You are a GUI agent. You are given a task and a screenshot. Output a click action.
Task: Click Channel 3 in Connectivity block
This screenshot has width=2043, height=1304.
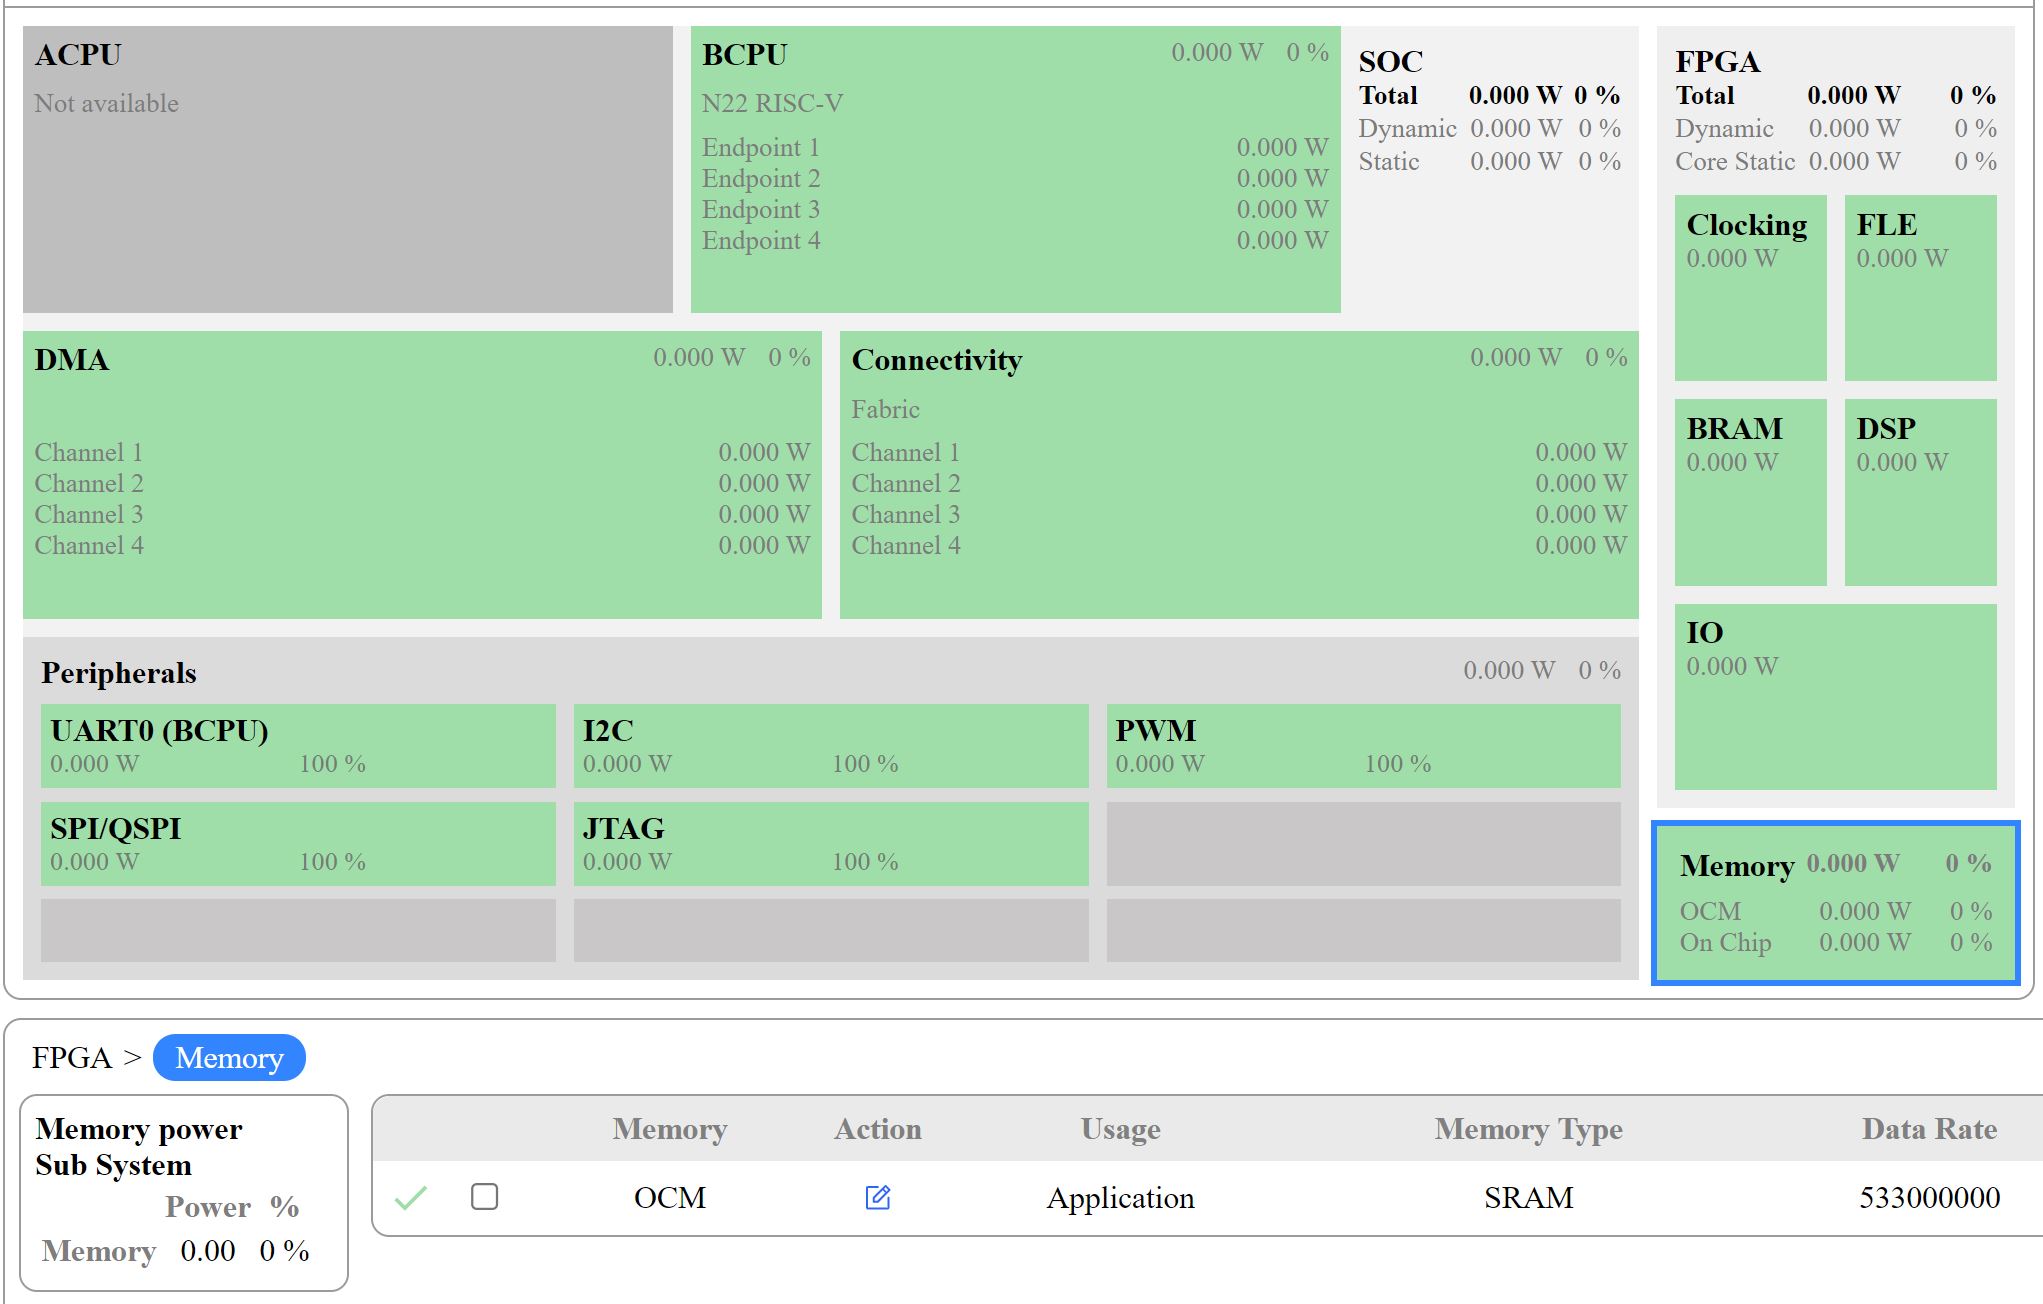(x=1239, y=515)
